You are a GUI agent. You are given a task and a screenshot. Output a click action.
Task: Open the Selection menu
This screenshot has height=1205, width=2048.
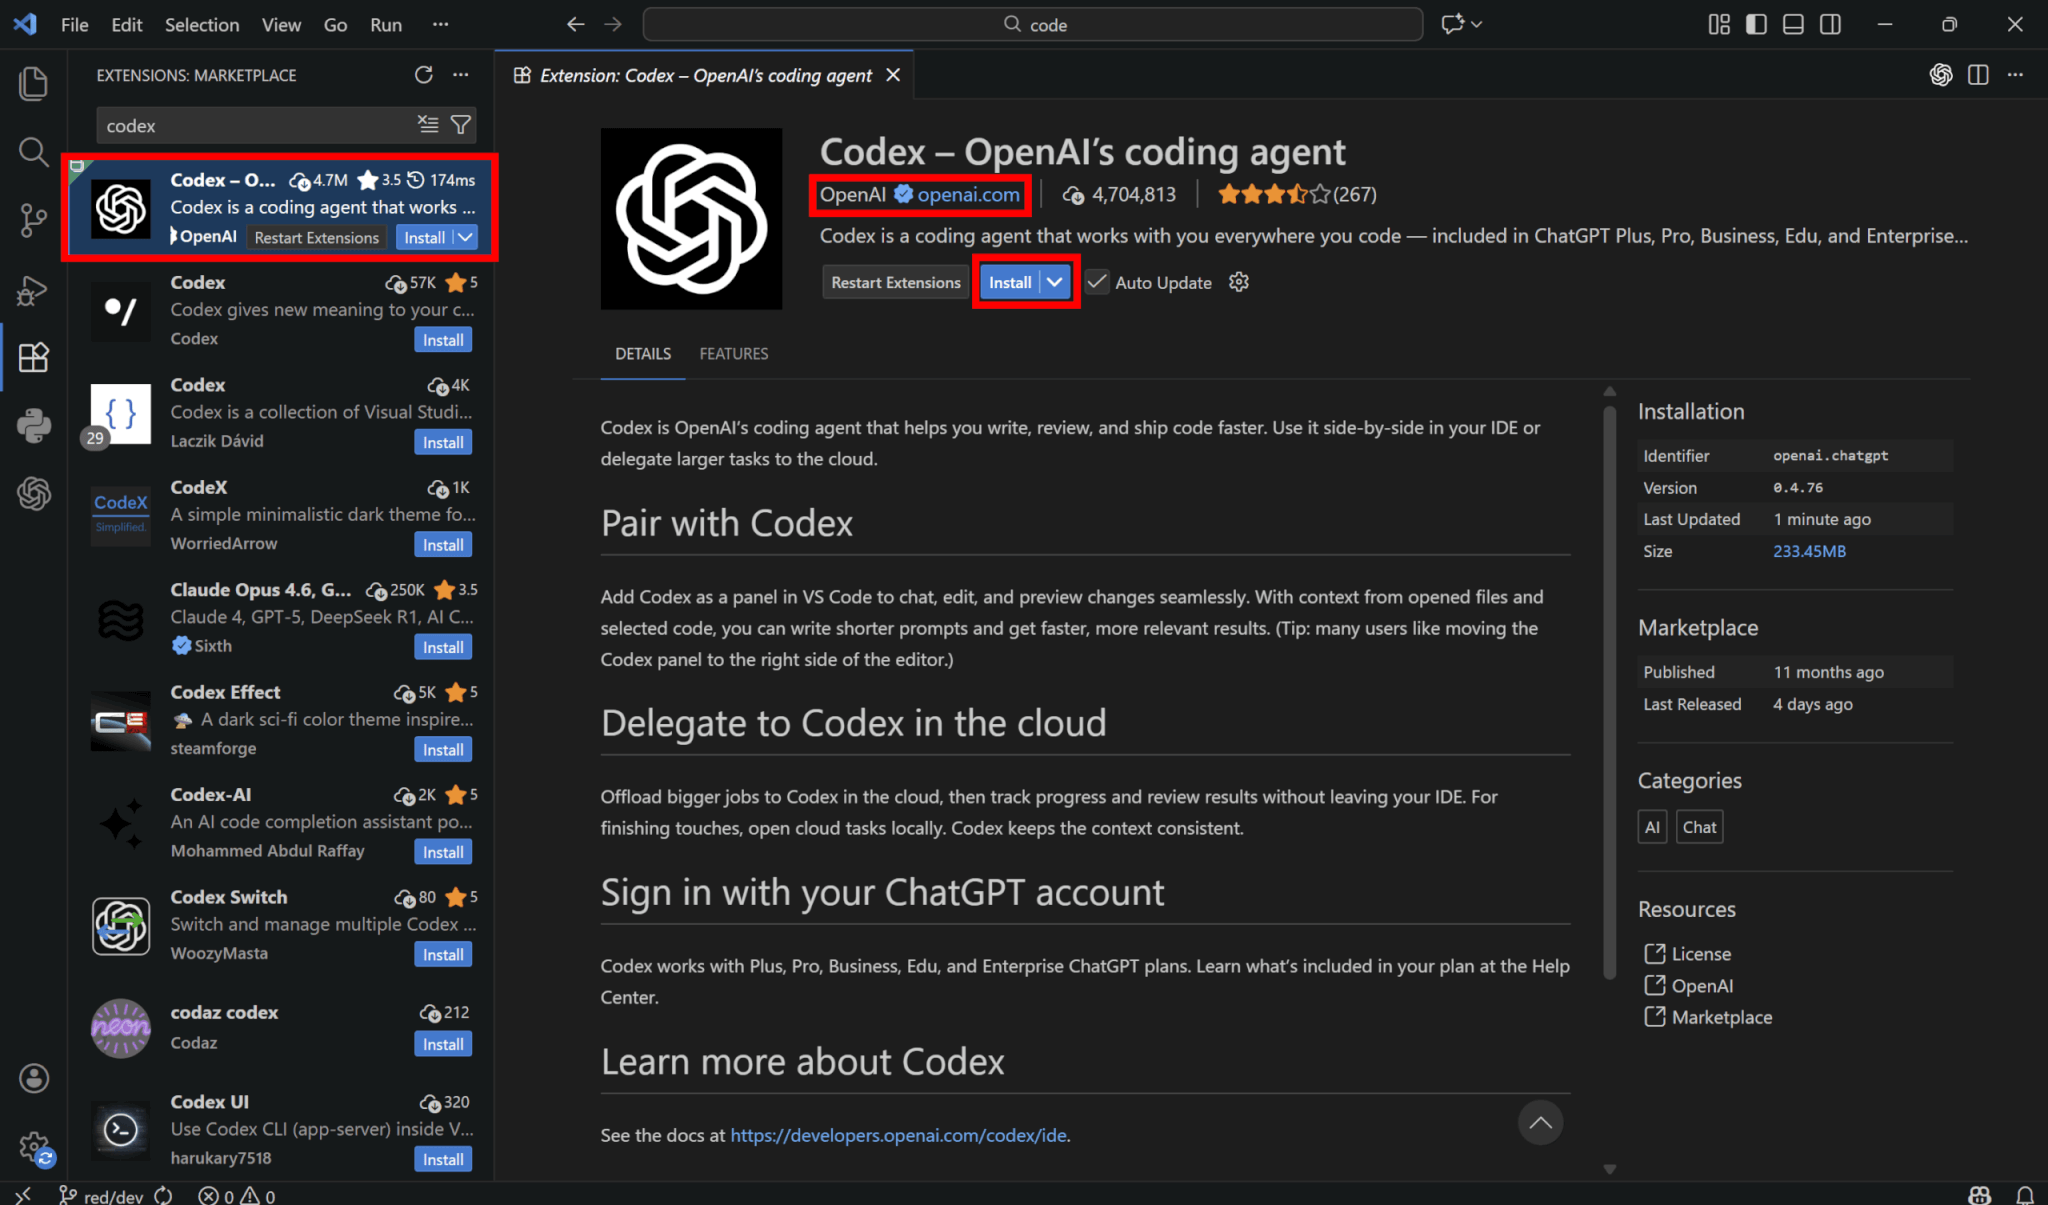tap(201, 25)
